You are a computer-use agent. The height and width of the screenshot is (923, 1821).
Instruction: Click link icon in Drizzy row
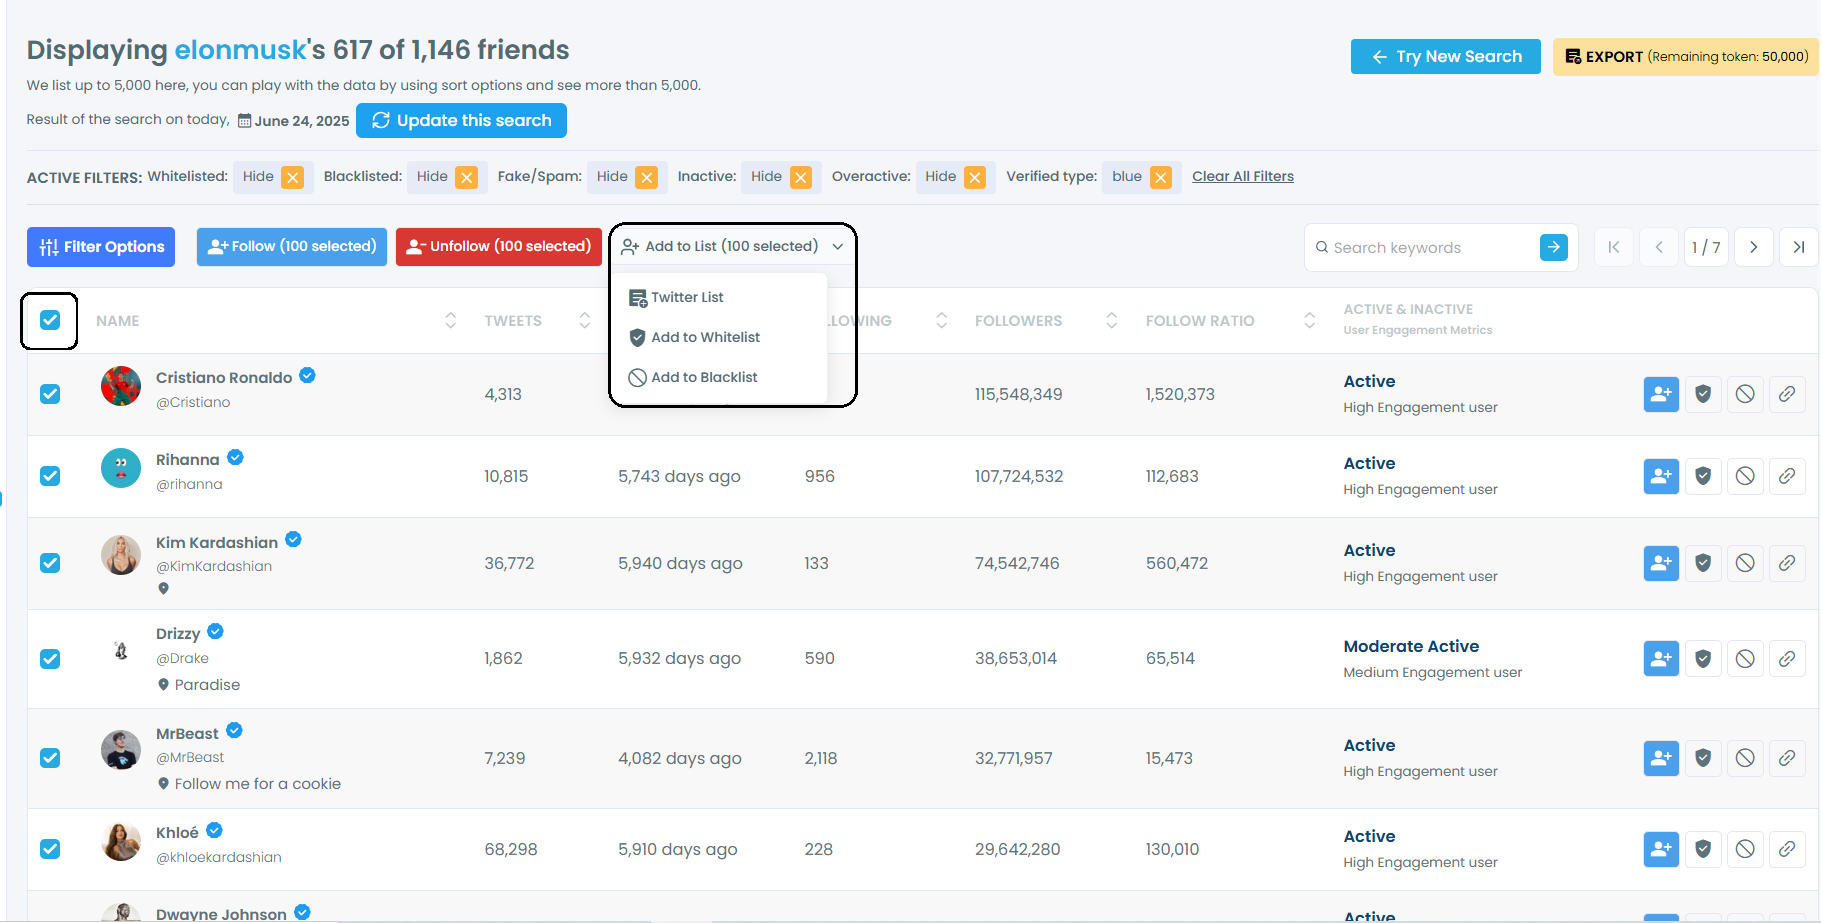(x=1787, y=658)
